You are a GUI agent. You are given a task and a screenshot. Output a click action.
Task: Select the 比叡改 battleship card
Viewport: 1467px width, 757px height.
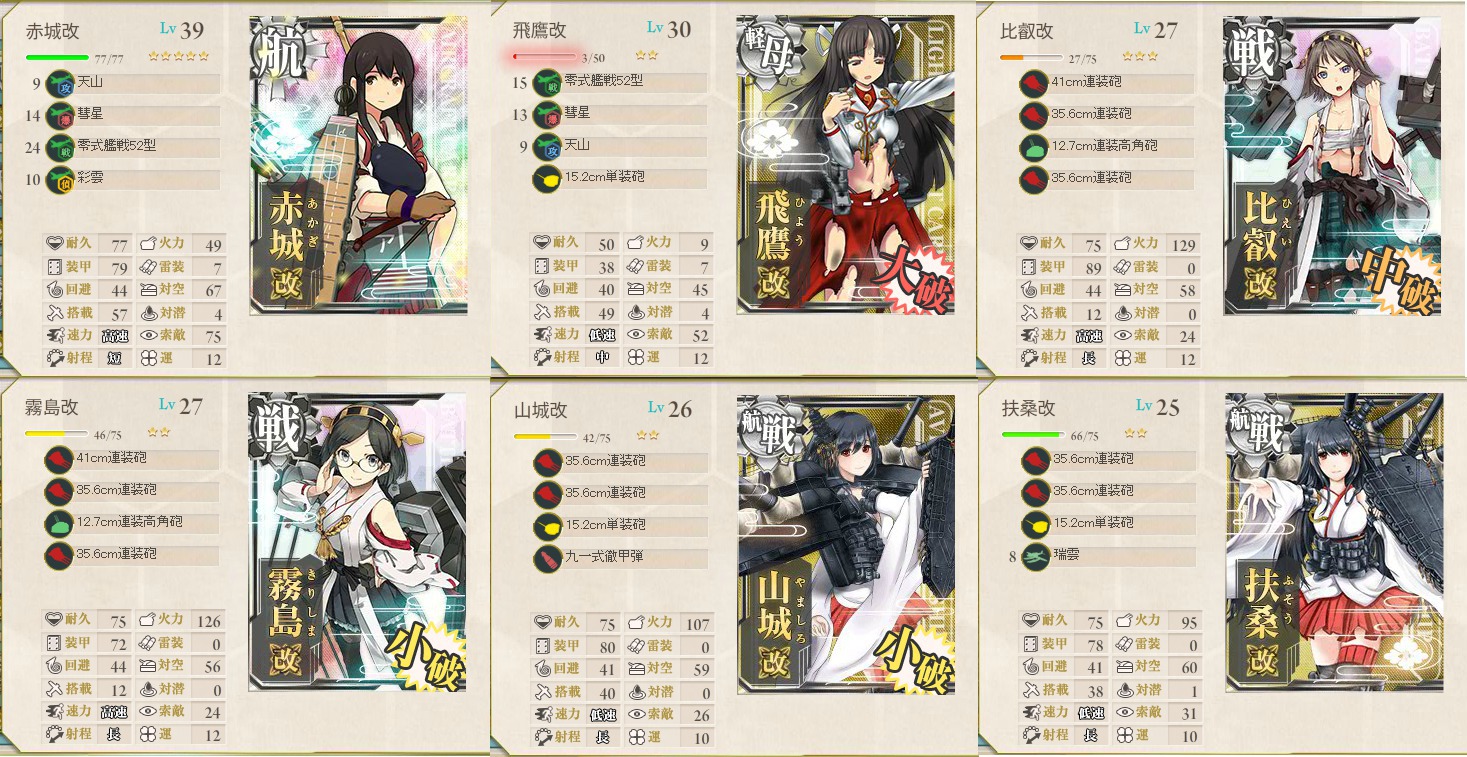pos(1333,164)
